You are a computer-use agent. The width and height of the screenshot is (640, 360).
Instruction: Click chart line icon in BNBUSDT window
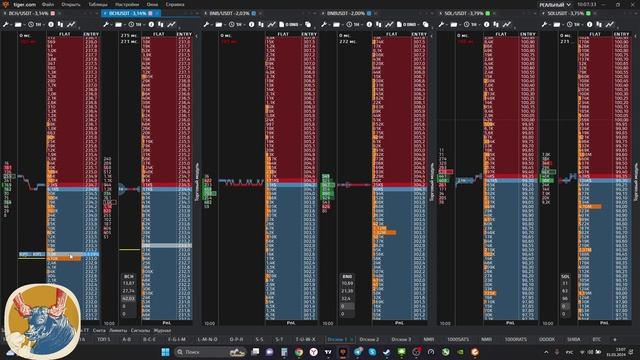[x=389, y=24]
